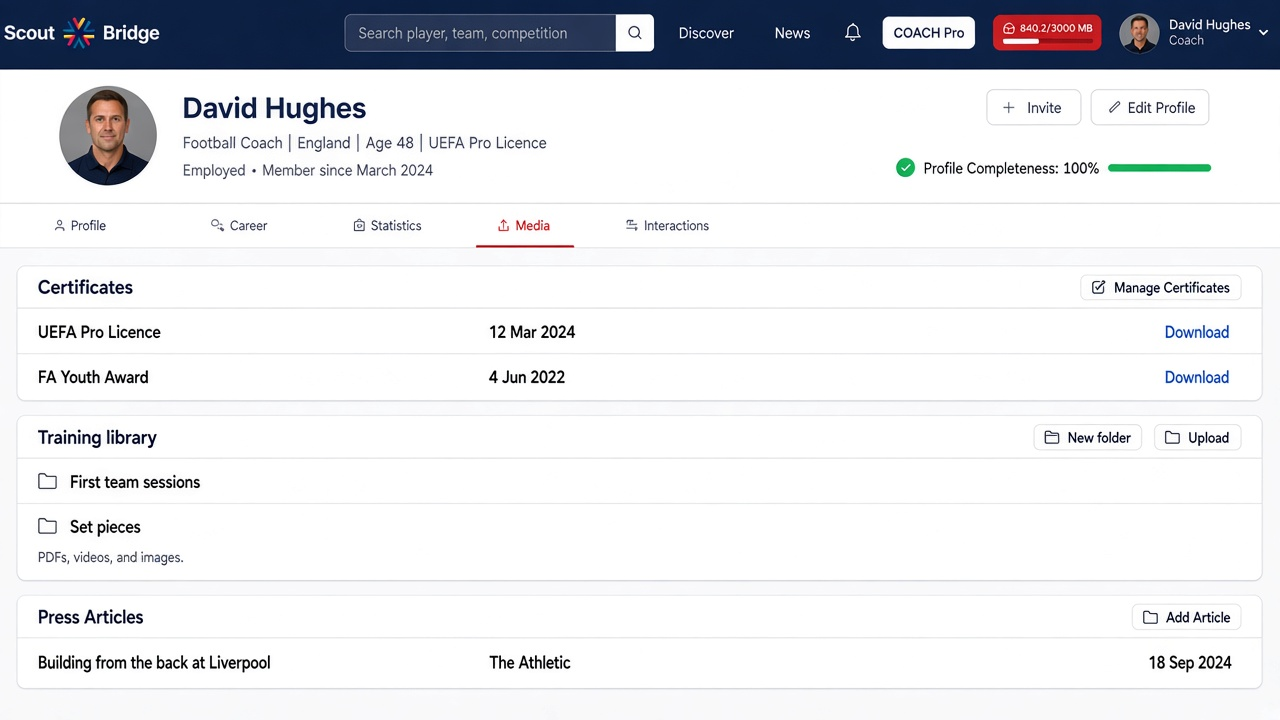Download the FA Youth Award certificate
1280x720 pixels.
(x=1197, y=377)
